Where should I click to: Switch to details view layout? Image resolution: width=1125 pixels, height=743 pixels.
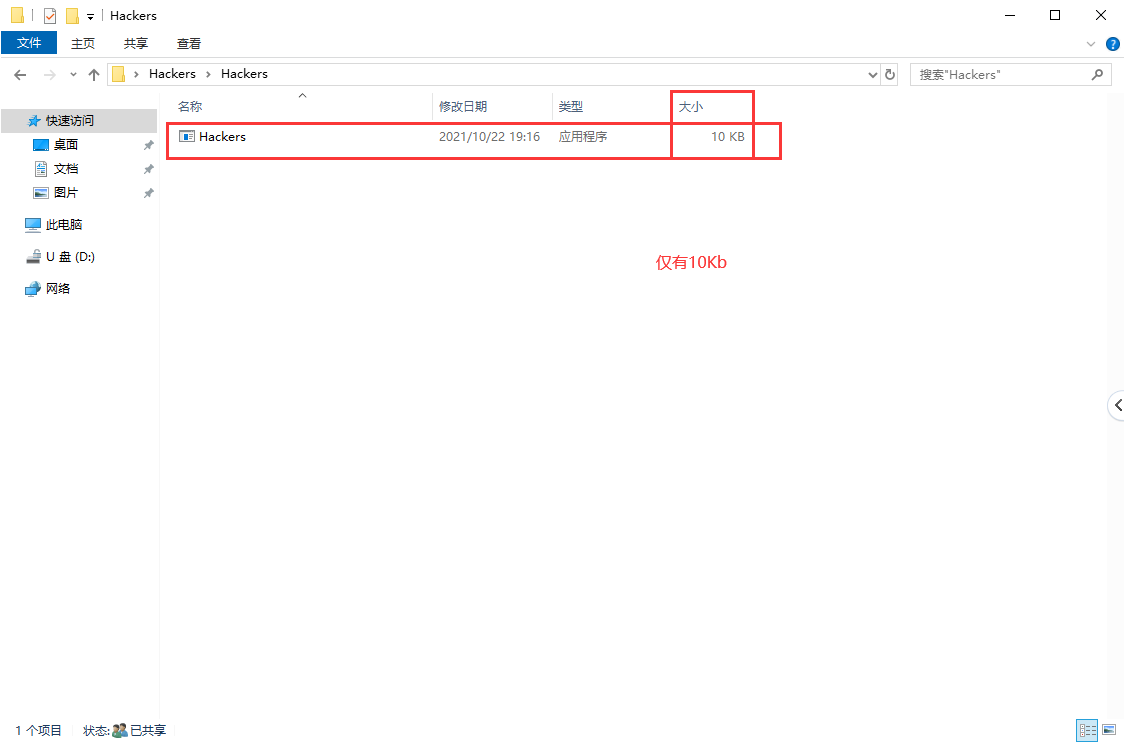(1086, 731)
